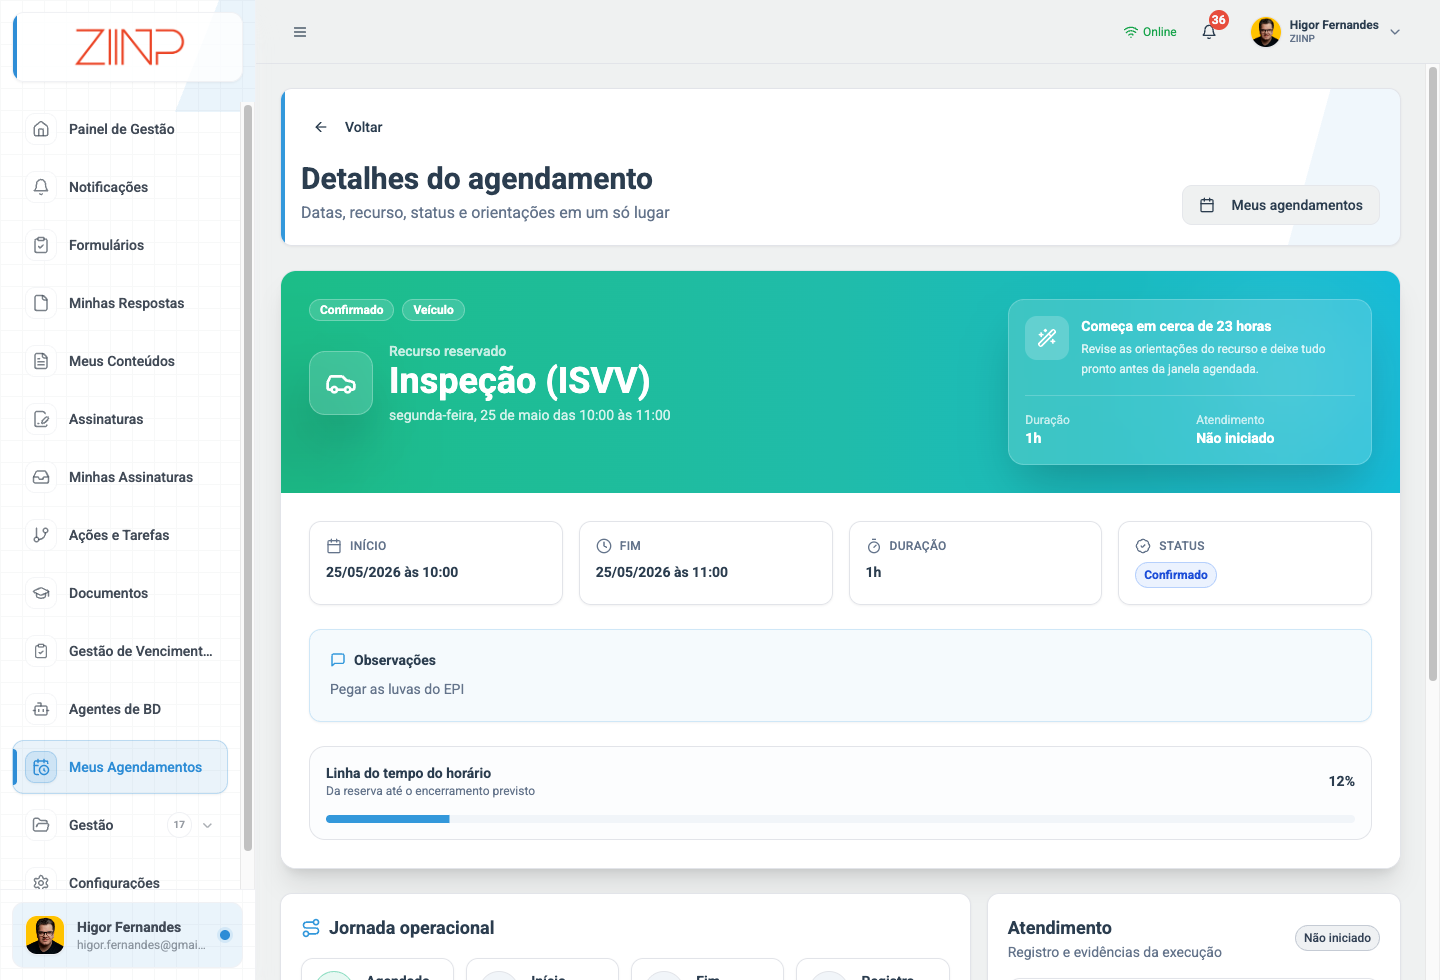Click the Configurações gear icon
This screenshot has width=1440, height=980.
click(x=41, y=882)
